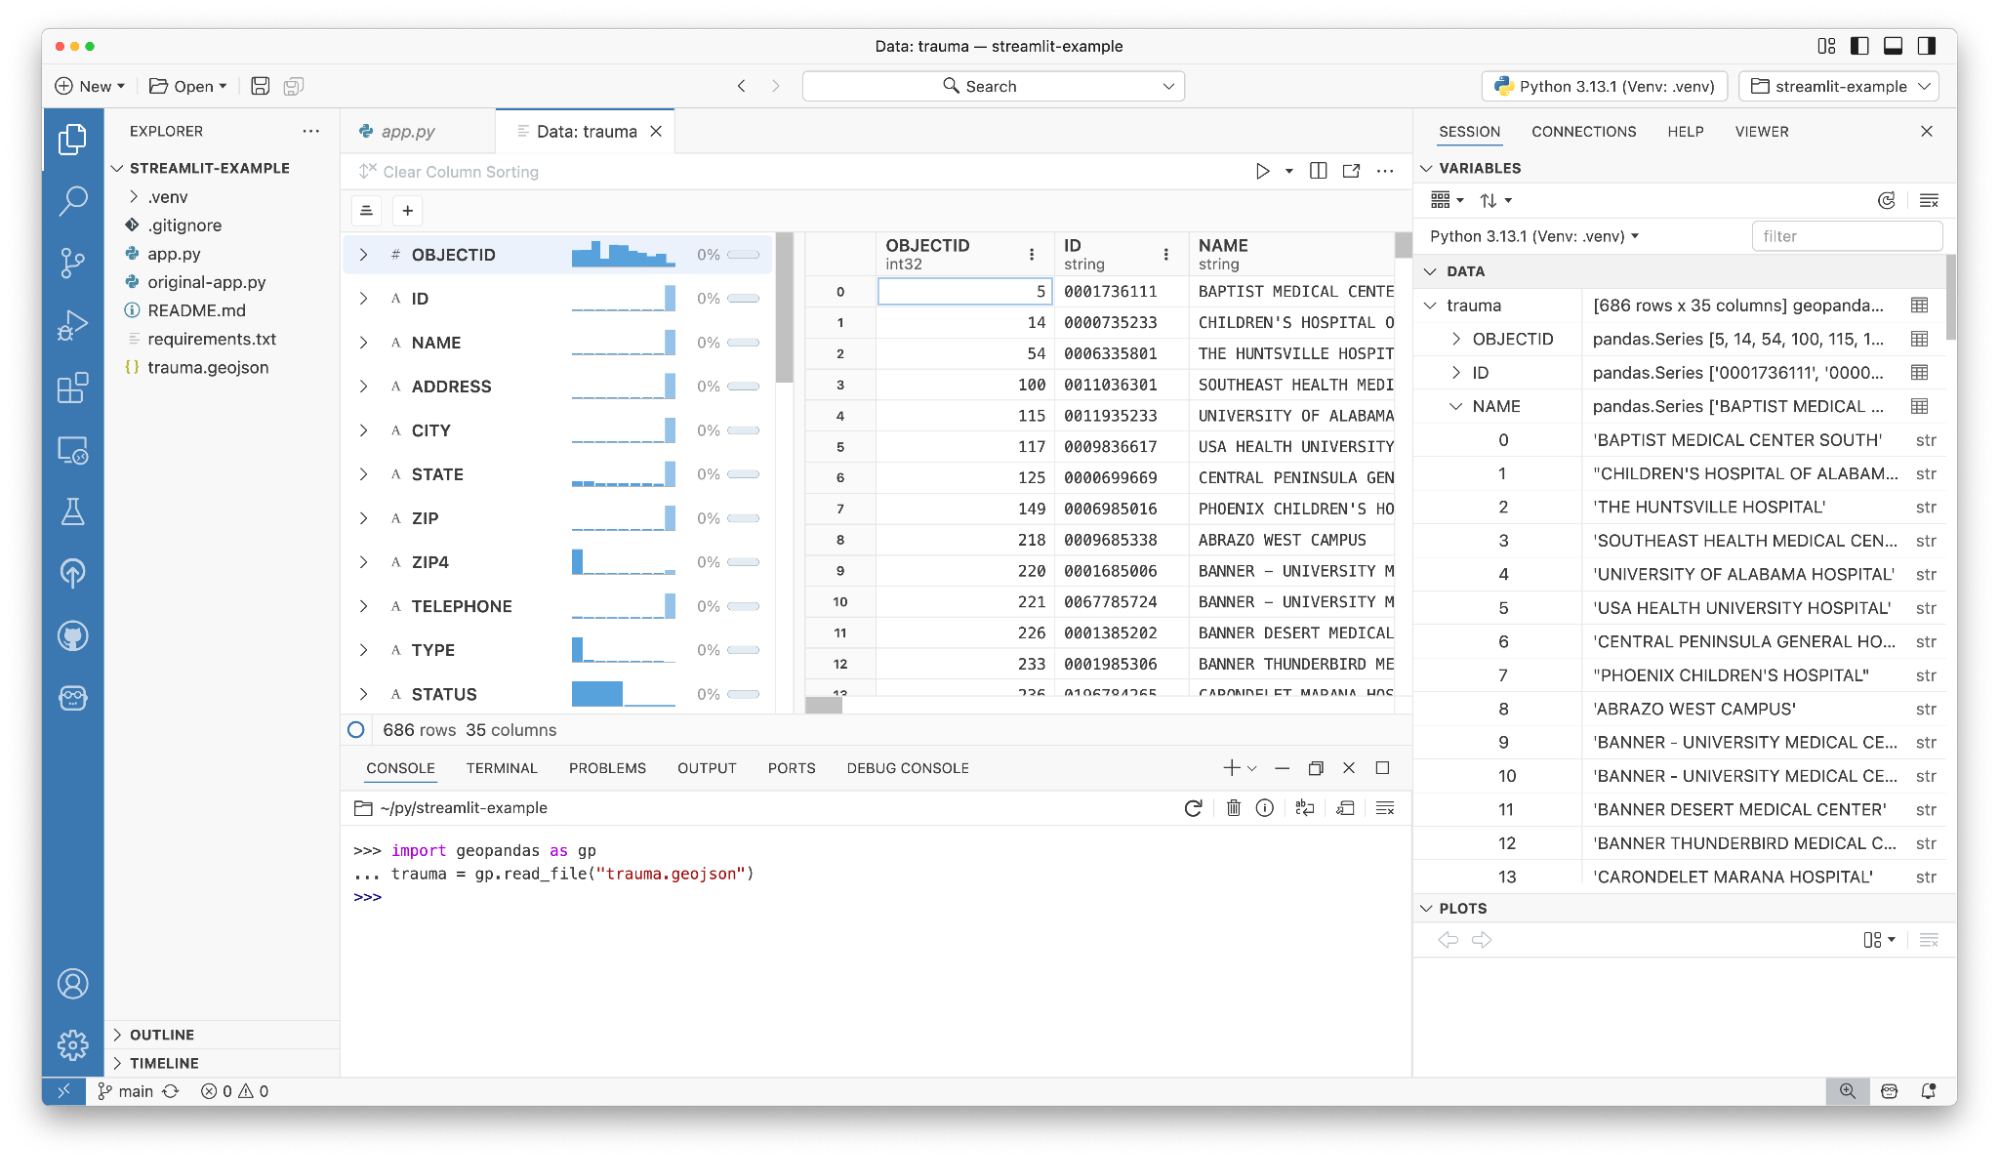Screen dimensions: 1999x1162
Task: Open data viewer for trauma variable
Action: click(x=1919, y=305)
